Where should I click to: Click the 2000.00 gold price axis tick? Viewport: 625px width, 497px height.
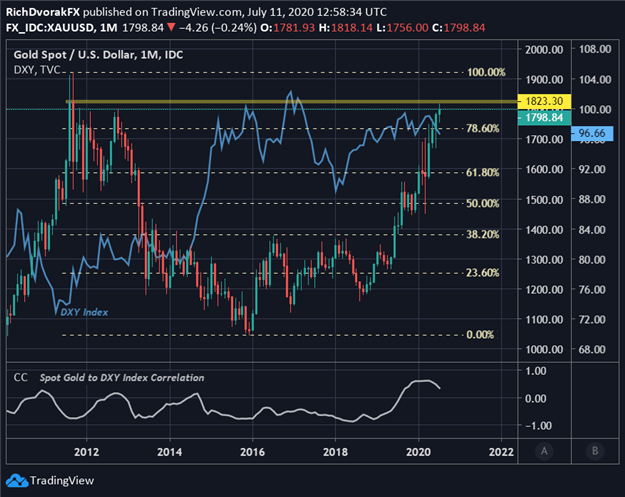click(x=544, y=50)
